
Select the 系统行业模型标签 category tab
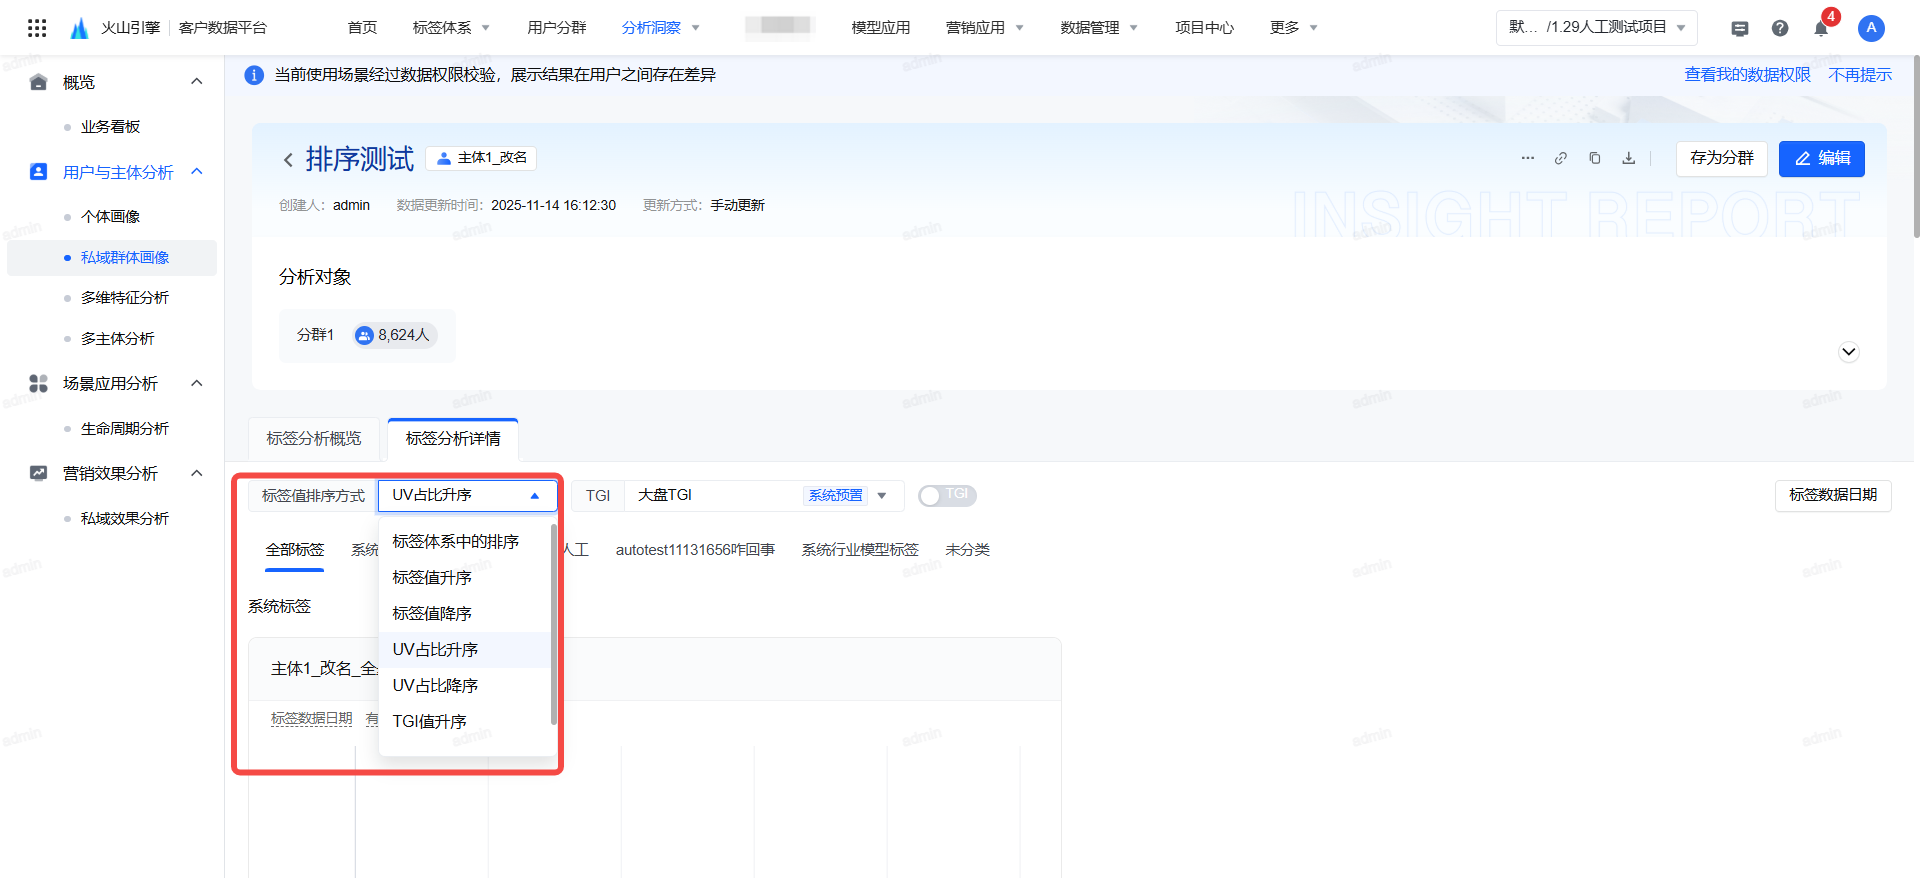coord(860,550)
